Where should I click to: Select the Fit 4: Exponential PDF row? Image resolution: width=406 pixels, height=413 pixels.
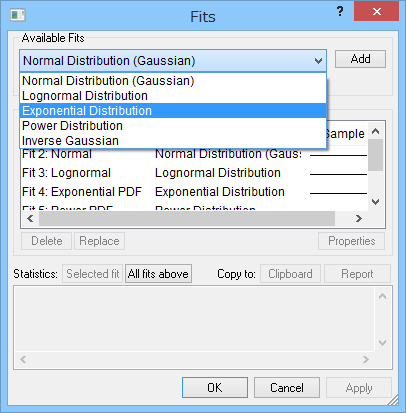194,192
